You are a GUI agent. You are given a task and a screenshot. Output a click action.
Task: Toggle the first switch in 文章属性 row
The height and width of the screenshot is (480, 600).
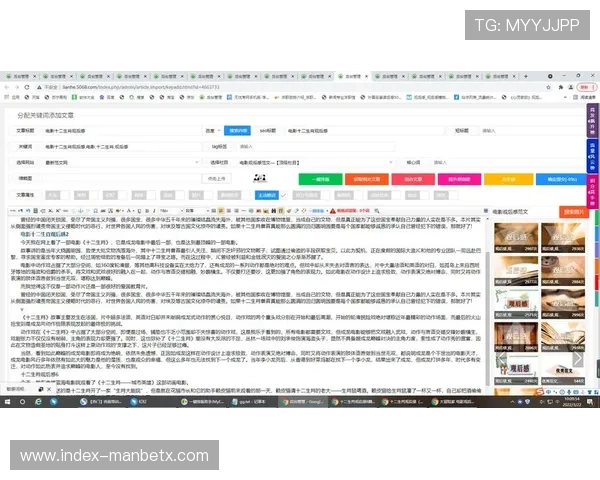click(x=57, y=195)
